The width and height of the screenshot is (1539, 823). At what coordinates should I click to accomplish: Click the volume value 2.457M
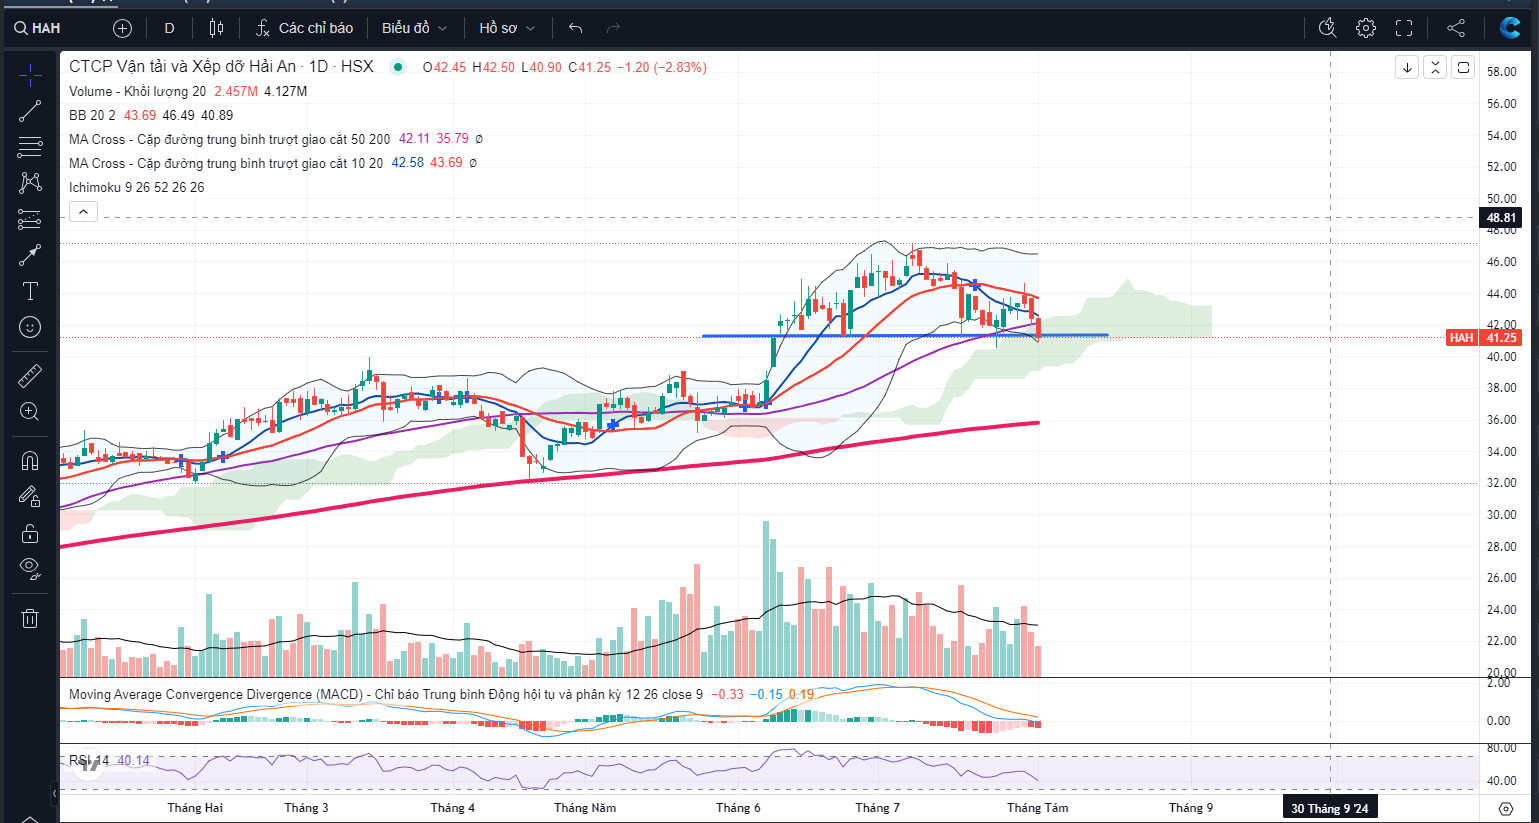236,91
